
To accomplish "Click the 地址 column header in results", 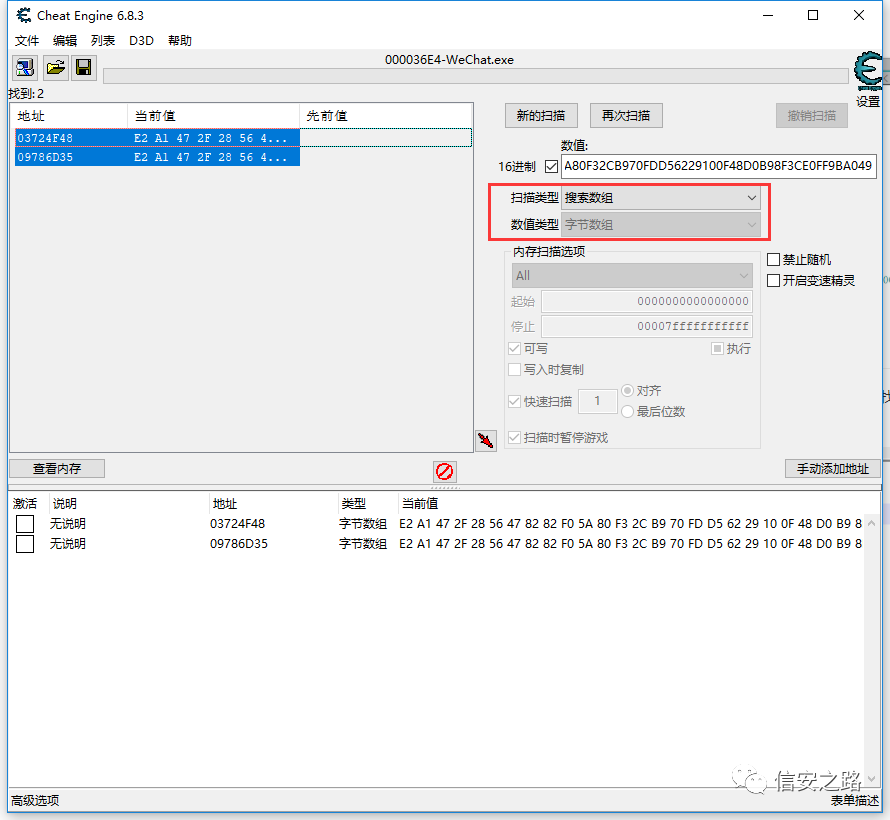I will point(69,116).
